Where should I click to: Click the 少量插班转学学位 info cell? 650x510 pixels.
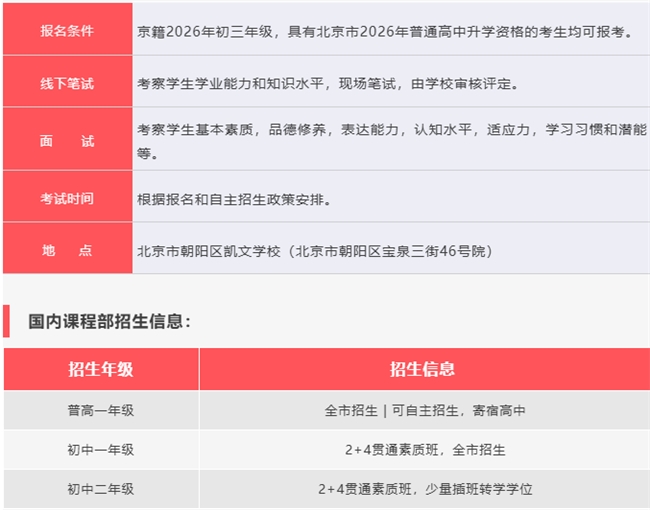(x=424, y=489)
